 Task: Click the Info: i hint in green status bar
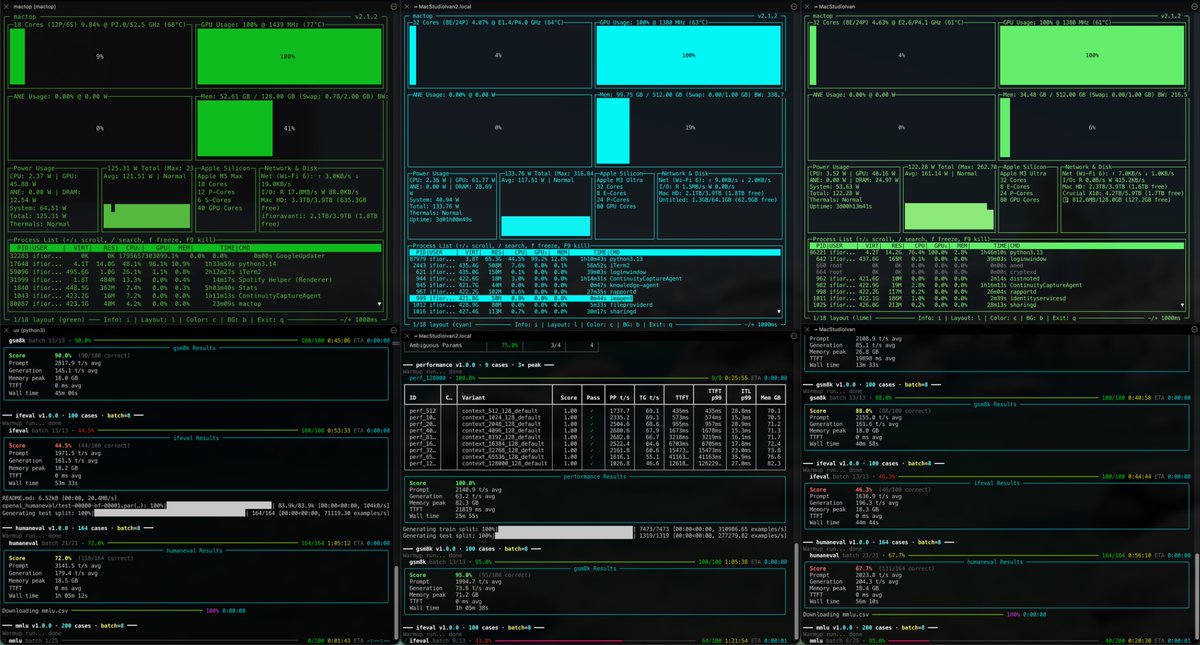pyautogui.click(x=118, y=319)
